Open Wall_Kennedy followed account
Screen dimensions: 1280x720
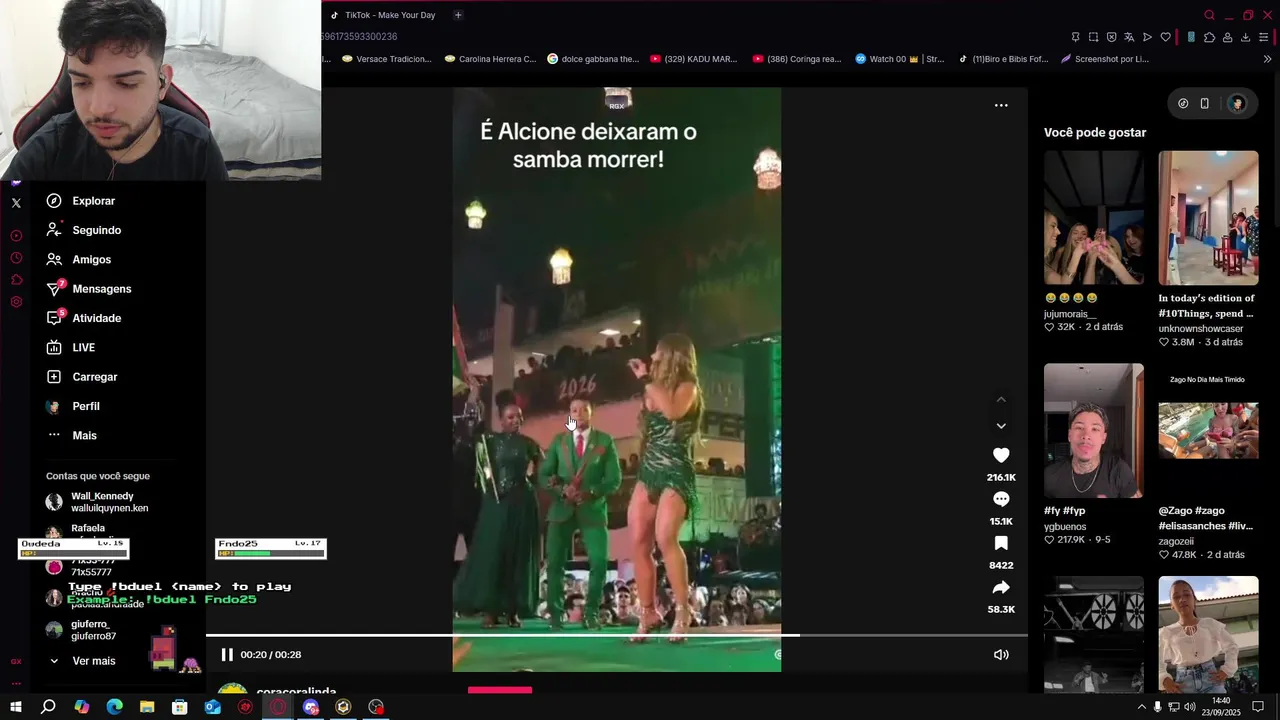97,502
